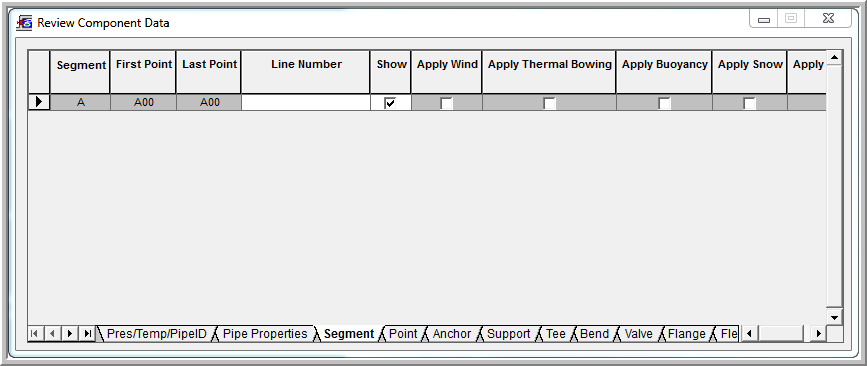The image size is (867, 366).
Task: Tick the Apply Buoyancy checkbox
Action: click(x=664, y=103)
